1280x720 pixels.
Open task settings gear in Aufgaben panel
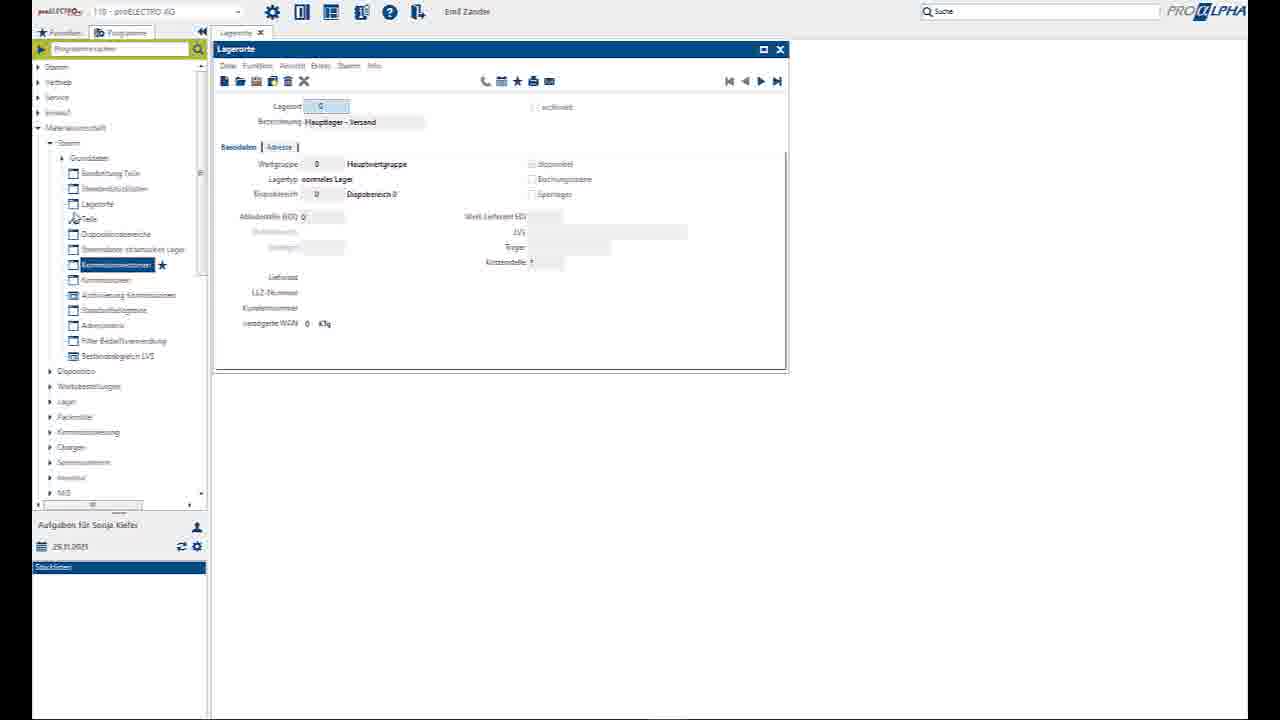point(197,547)
